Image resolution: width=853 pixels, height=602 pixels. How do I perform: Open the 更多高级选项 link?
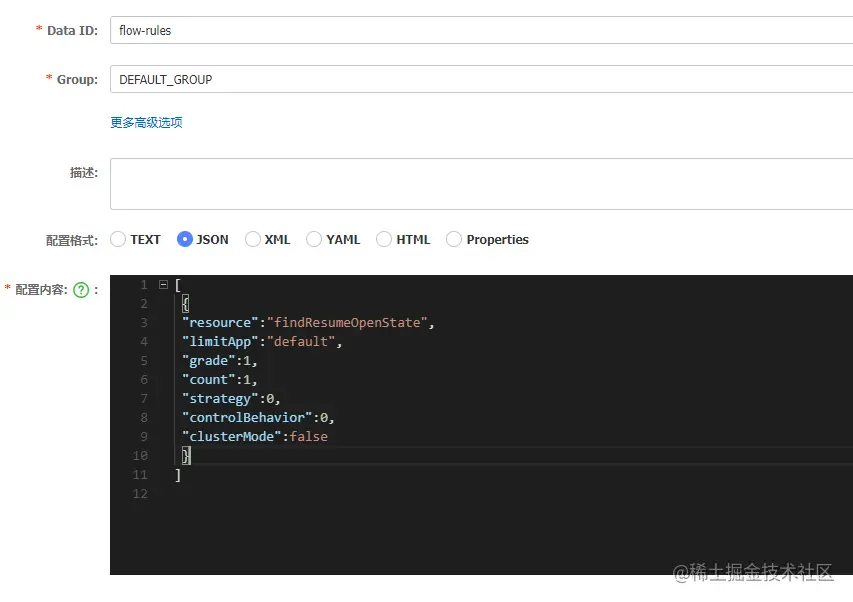(x=146, y=122)
